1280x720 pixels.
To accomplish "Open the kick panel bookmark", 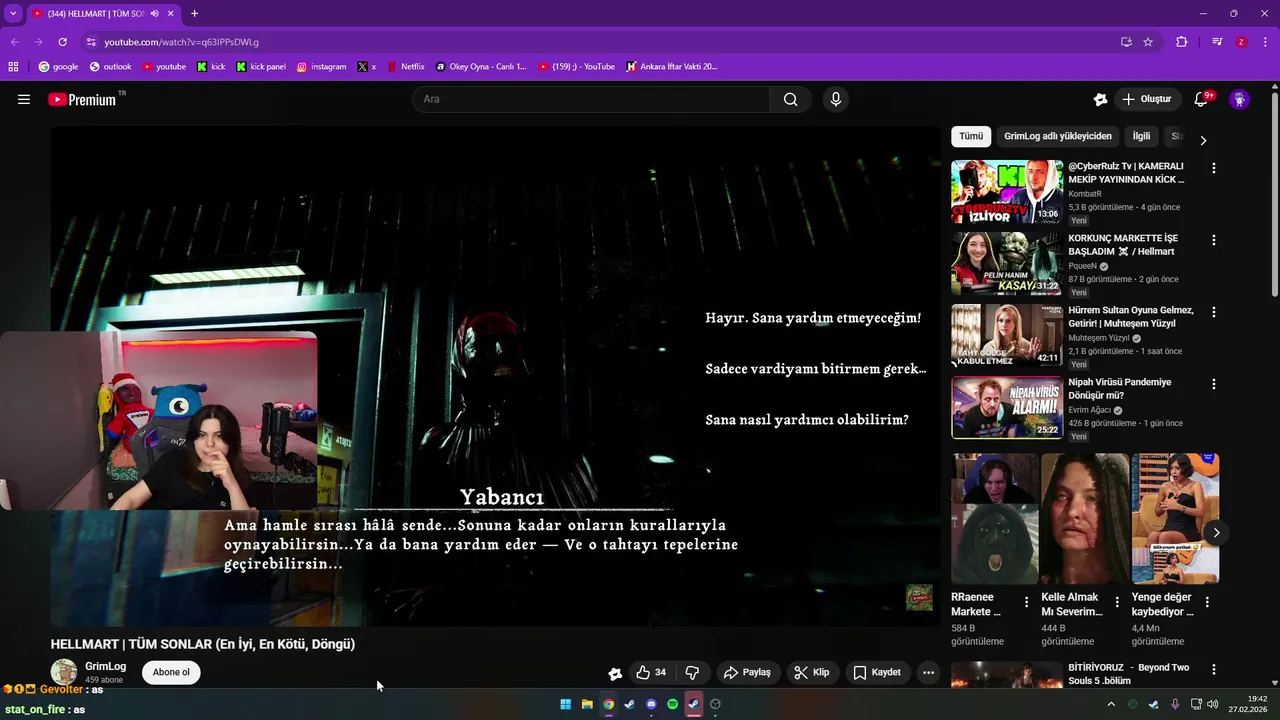I will point(260,67).
